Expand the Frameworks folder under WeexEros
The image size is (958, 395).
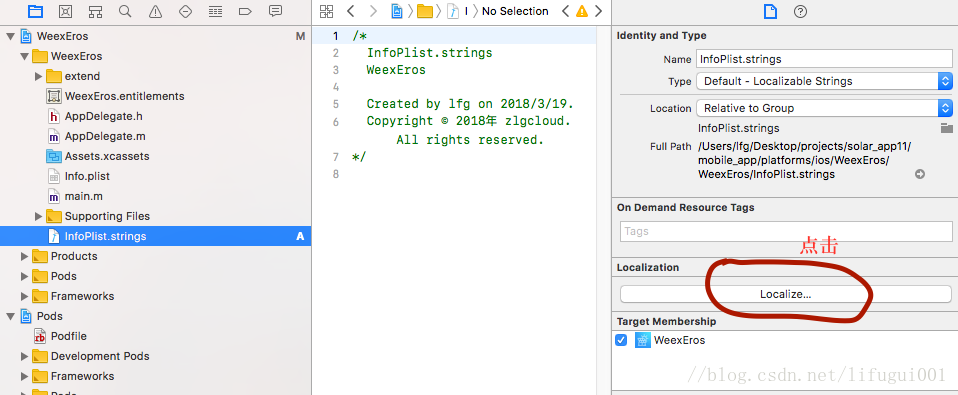pos(24,296)
